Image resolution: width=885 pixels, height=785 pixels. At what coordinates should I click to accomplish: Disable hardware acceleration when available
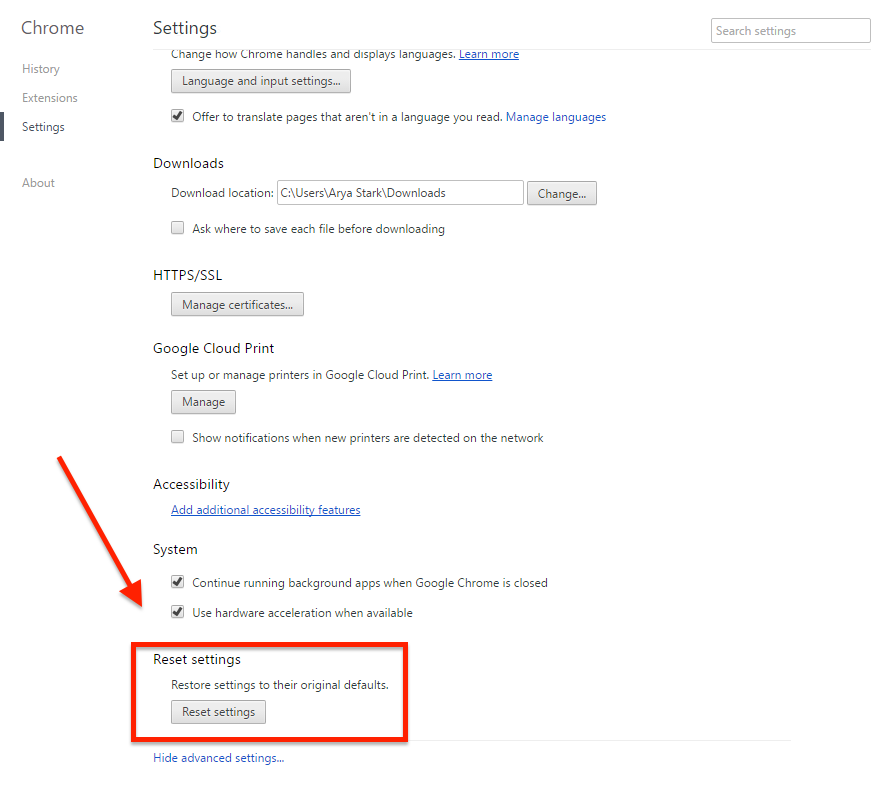point(177,611)
